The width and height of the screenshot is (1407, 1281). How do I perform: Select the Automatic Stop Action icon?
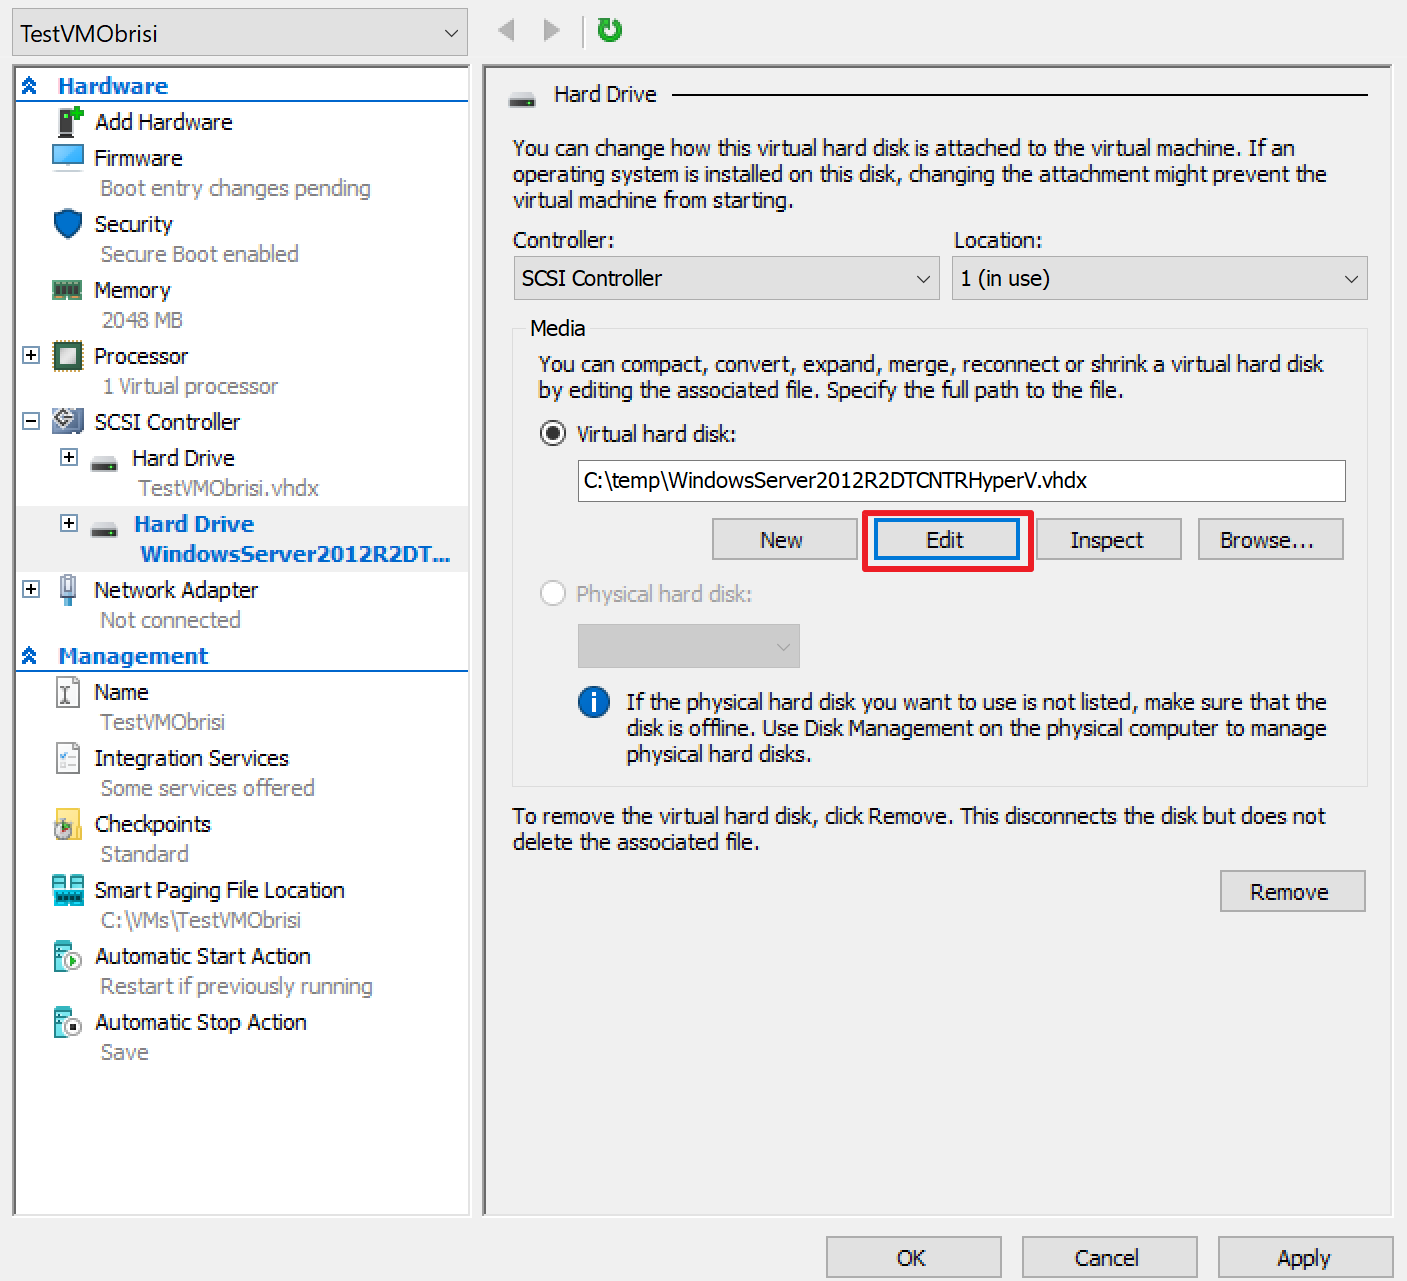[66, 1022]
